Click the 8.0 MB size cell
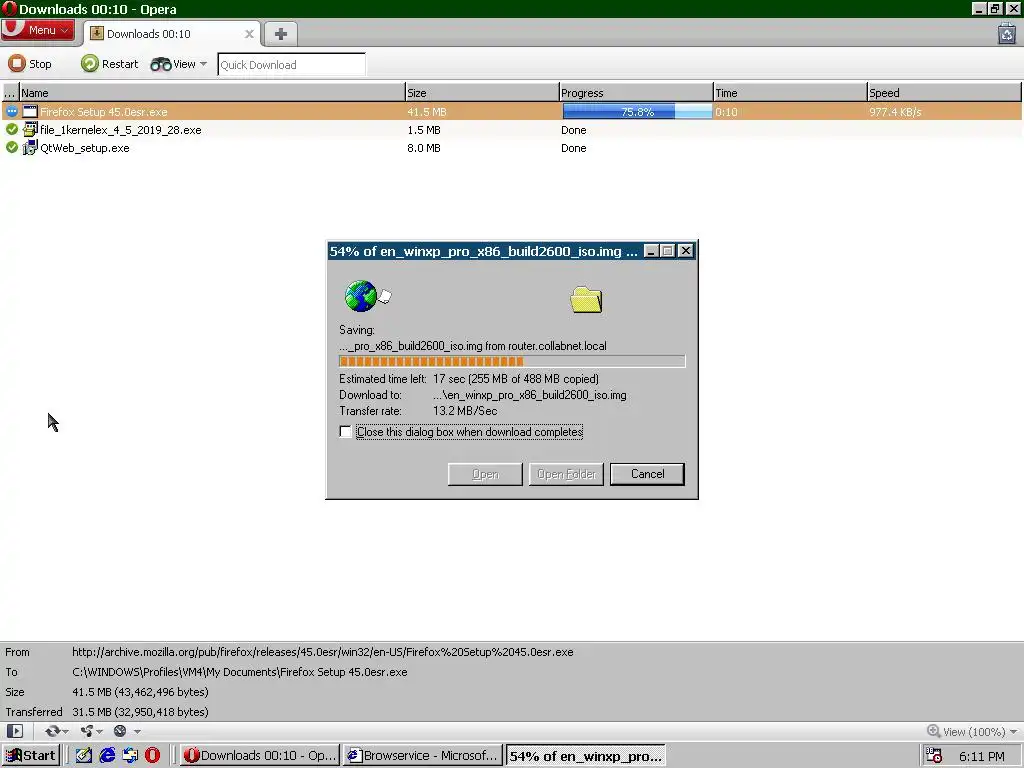Screen dimensions: 1024x768 424,148
